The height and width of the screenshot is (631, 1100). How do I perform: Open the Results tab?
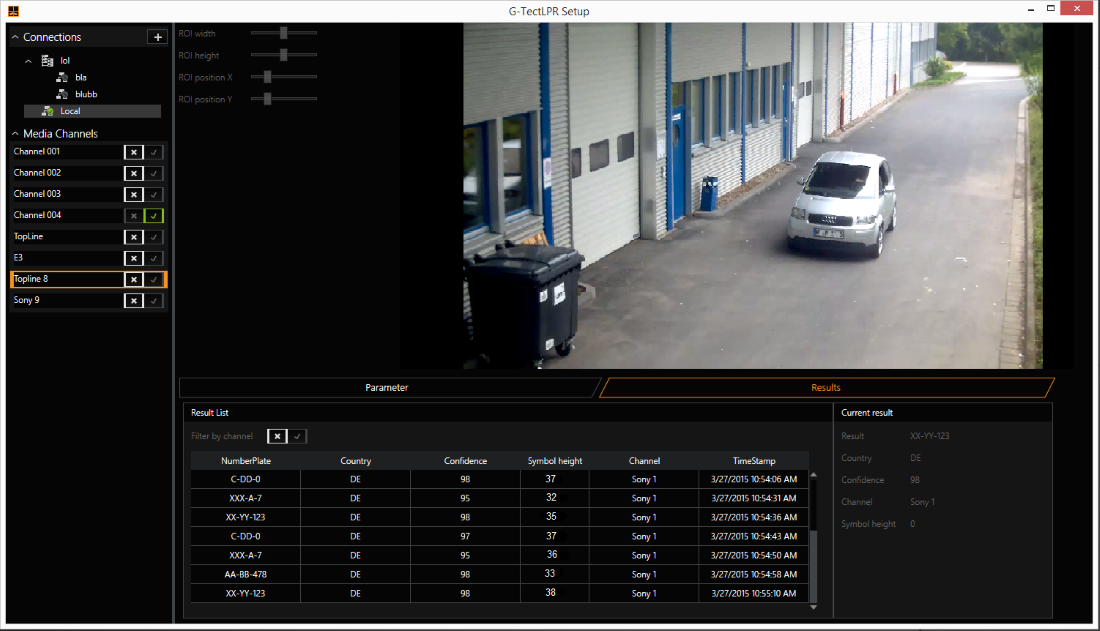827,387
